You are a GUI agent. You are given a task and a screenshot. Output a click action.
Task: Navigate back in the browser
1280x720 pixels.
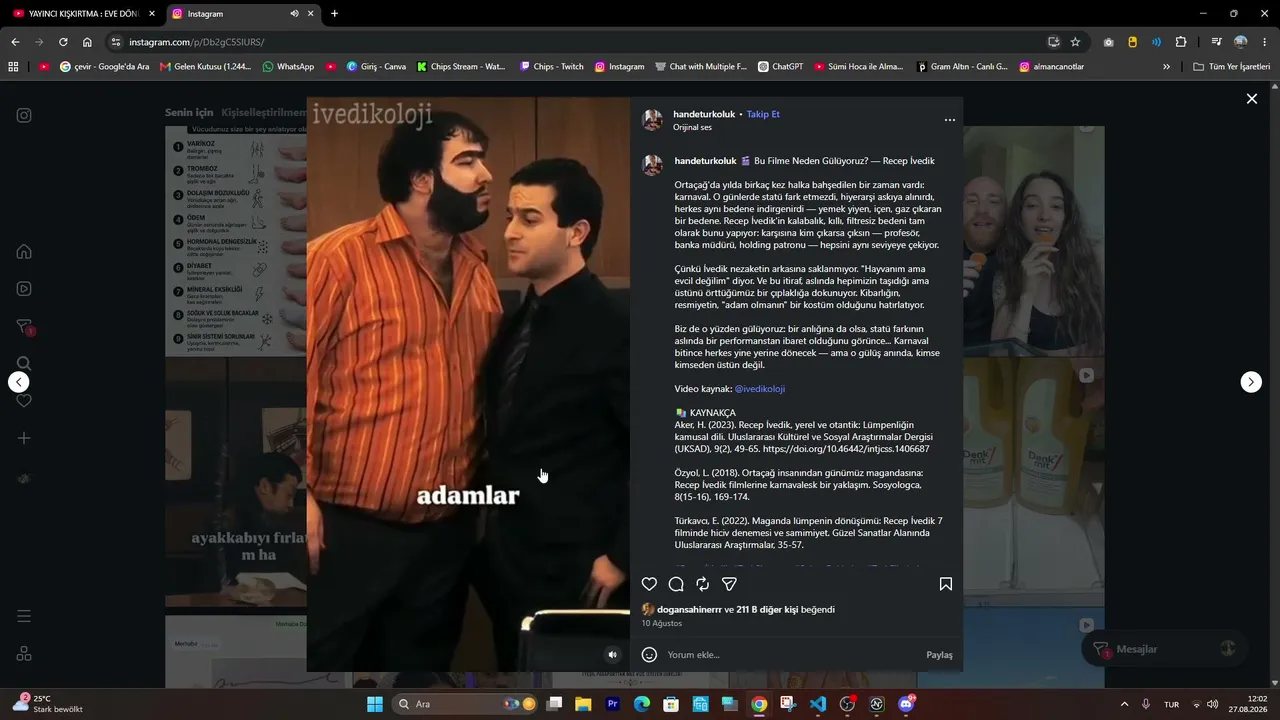15,42
